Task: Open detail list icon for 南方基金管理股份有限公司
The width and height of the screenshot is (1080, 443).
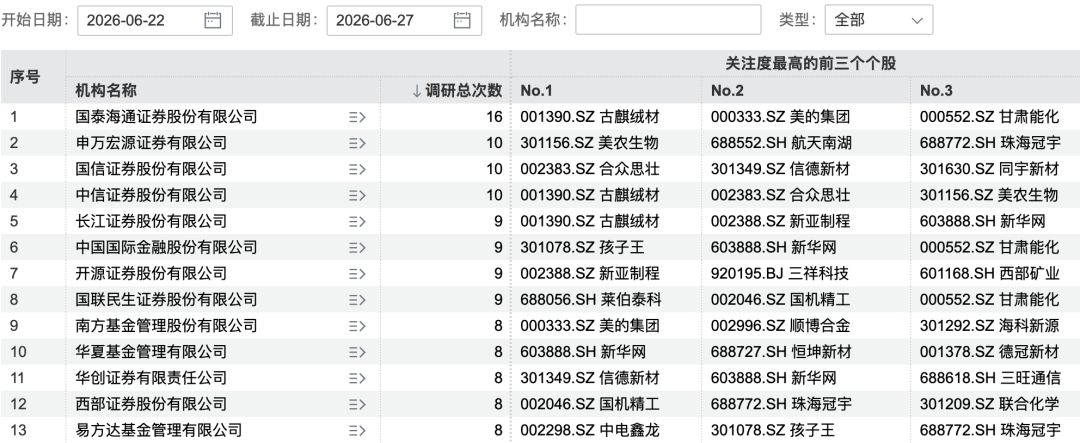Action: point(357,326)
